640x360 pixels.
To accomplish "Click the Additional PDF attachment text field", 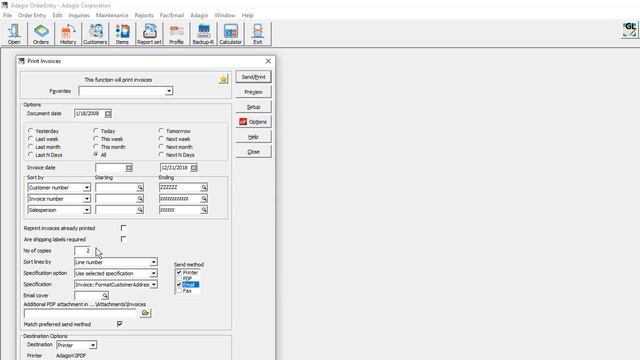I will tap(81, 313).
